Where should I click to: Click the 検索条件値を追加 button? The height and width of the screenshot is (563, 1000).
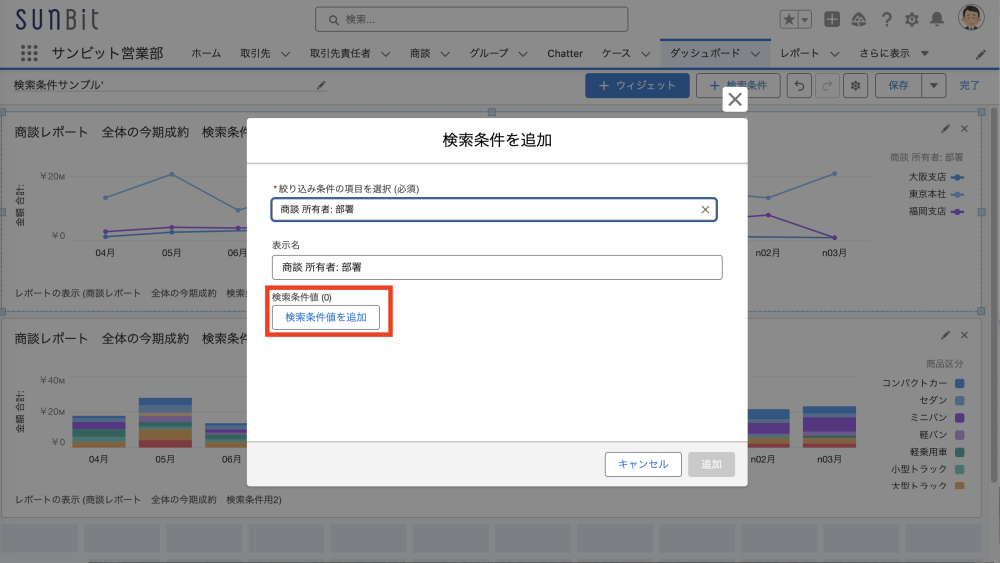click(326, 317)
